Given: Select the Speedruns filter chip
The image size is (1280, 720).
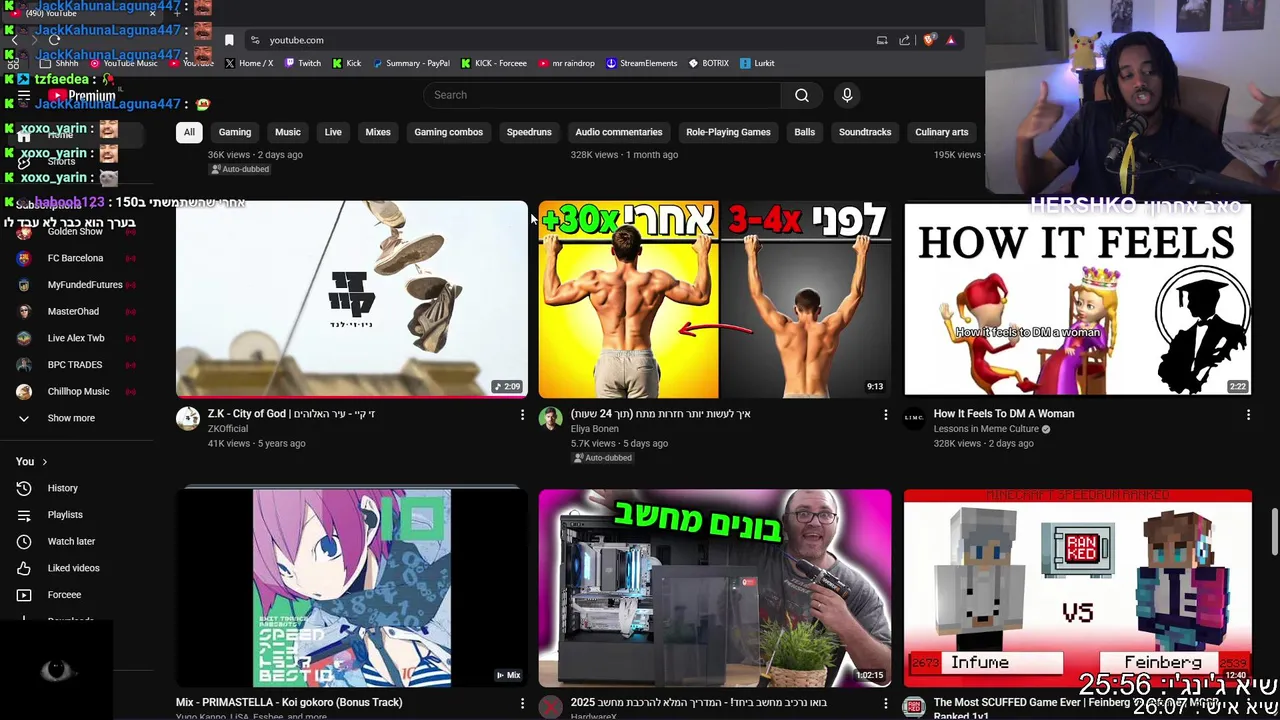Looking at the screenshot, I should pos(529,132).
